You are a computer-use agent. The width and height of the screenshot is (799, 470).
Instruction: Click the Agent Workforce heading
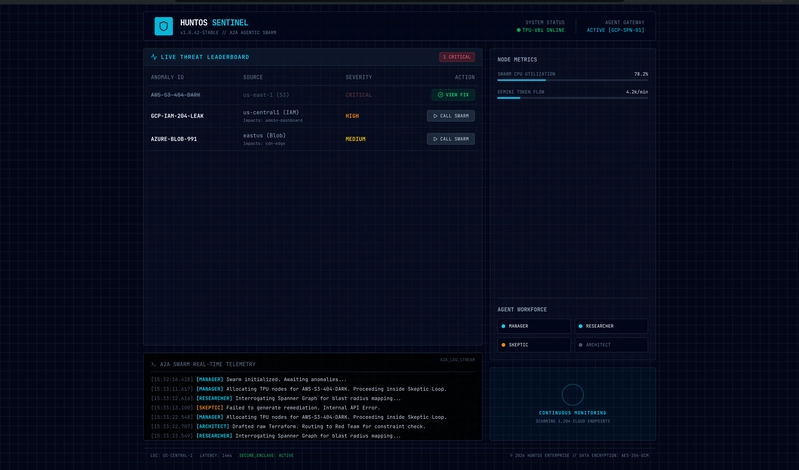(x=522, y=309)
